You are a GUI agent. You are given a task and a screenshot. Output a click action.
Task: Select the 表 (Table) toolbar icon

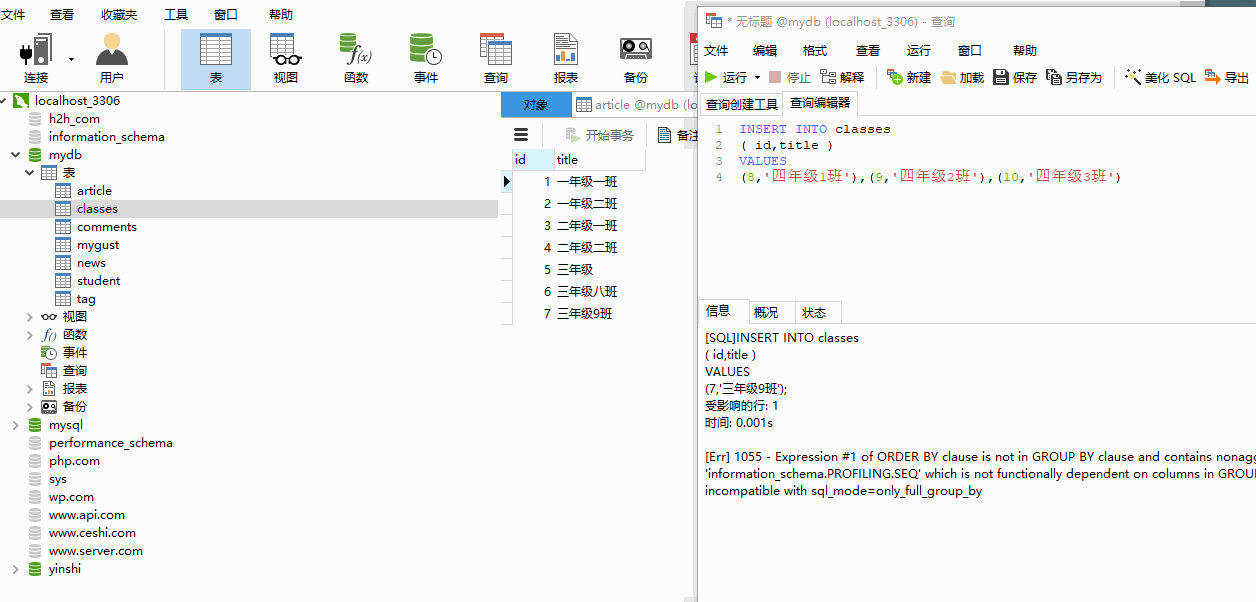coord(216,58)
